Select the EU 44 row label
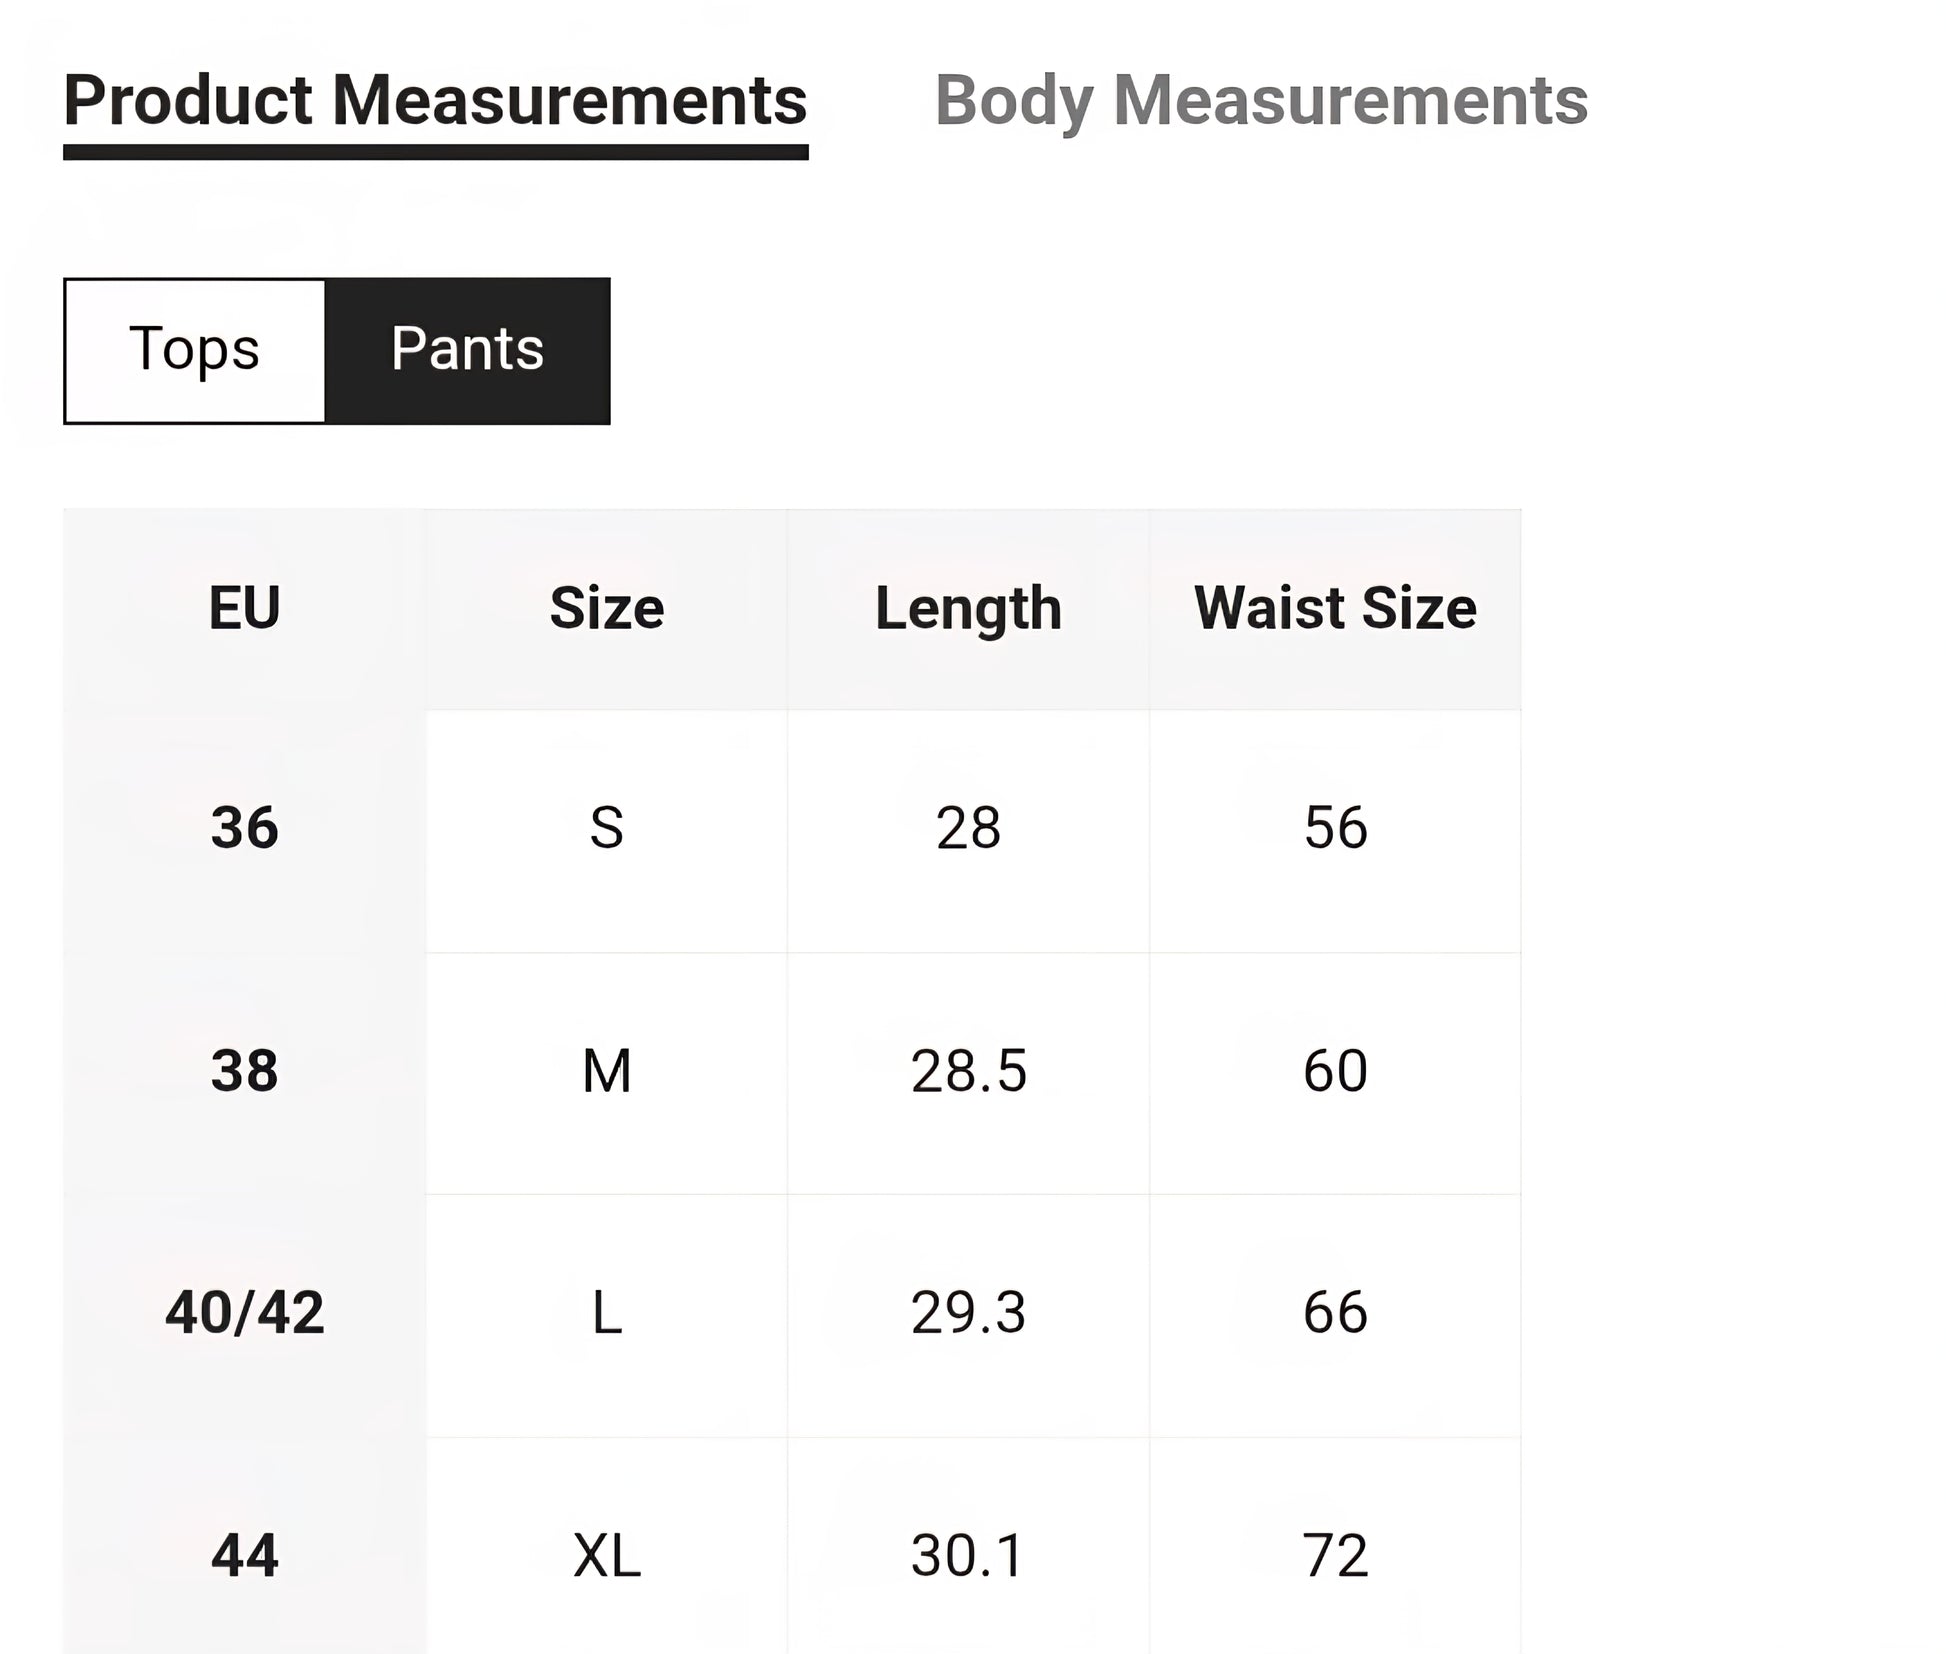 244,1556
